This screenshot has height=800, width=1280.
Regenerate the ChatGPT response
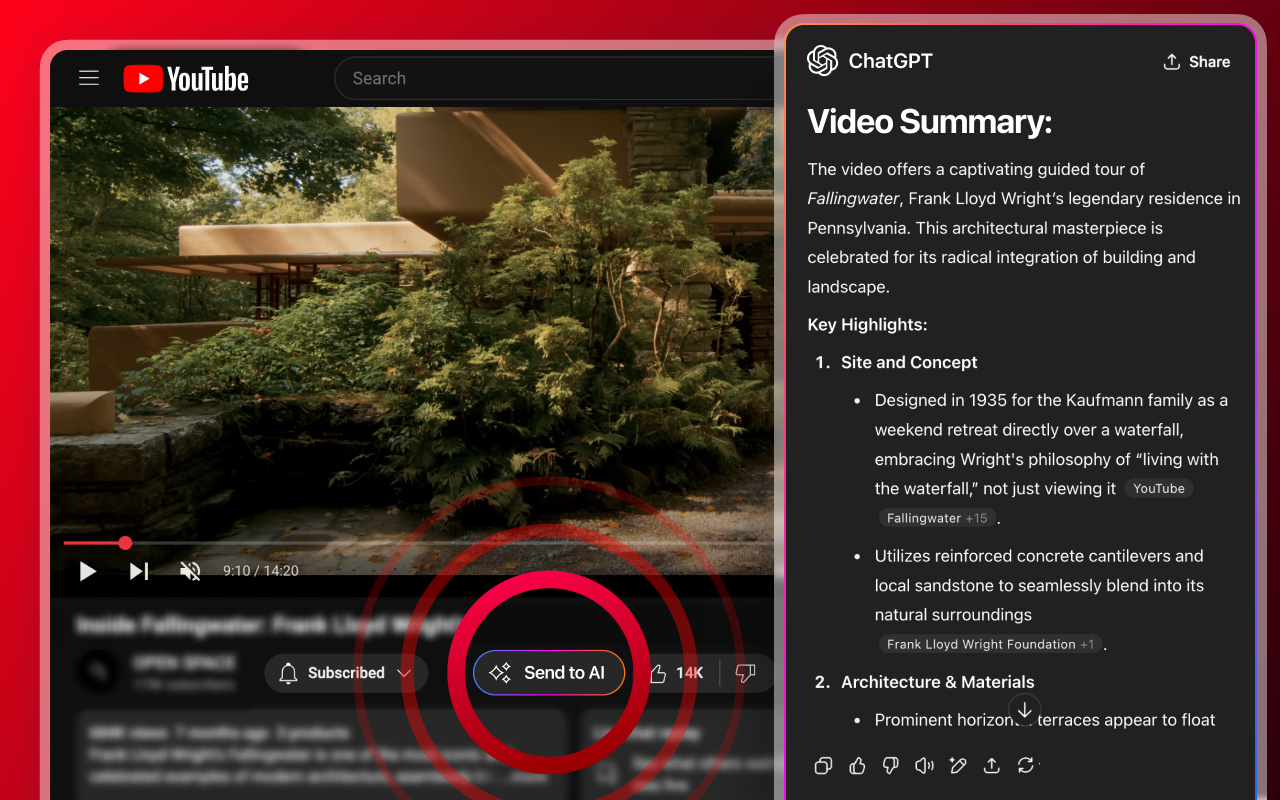pyautogui.click(x=1025, y=766)
